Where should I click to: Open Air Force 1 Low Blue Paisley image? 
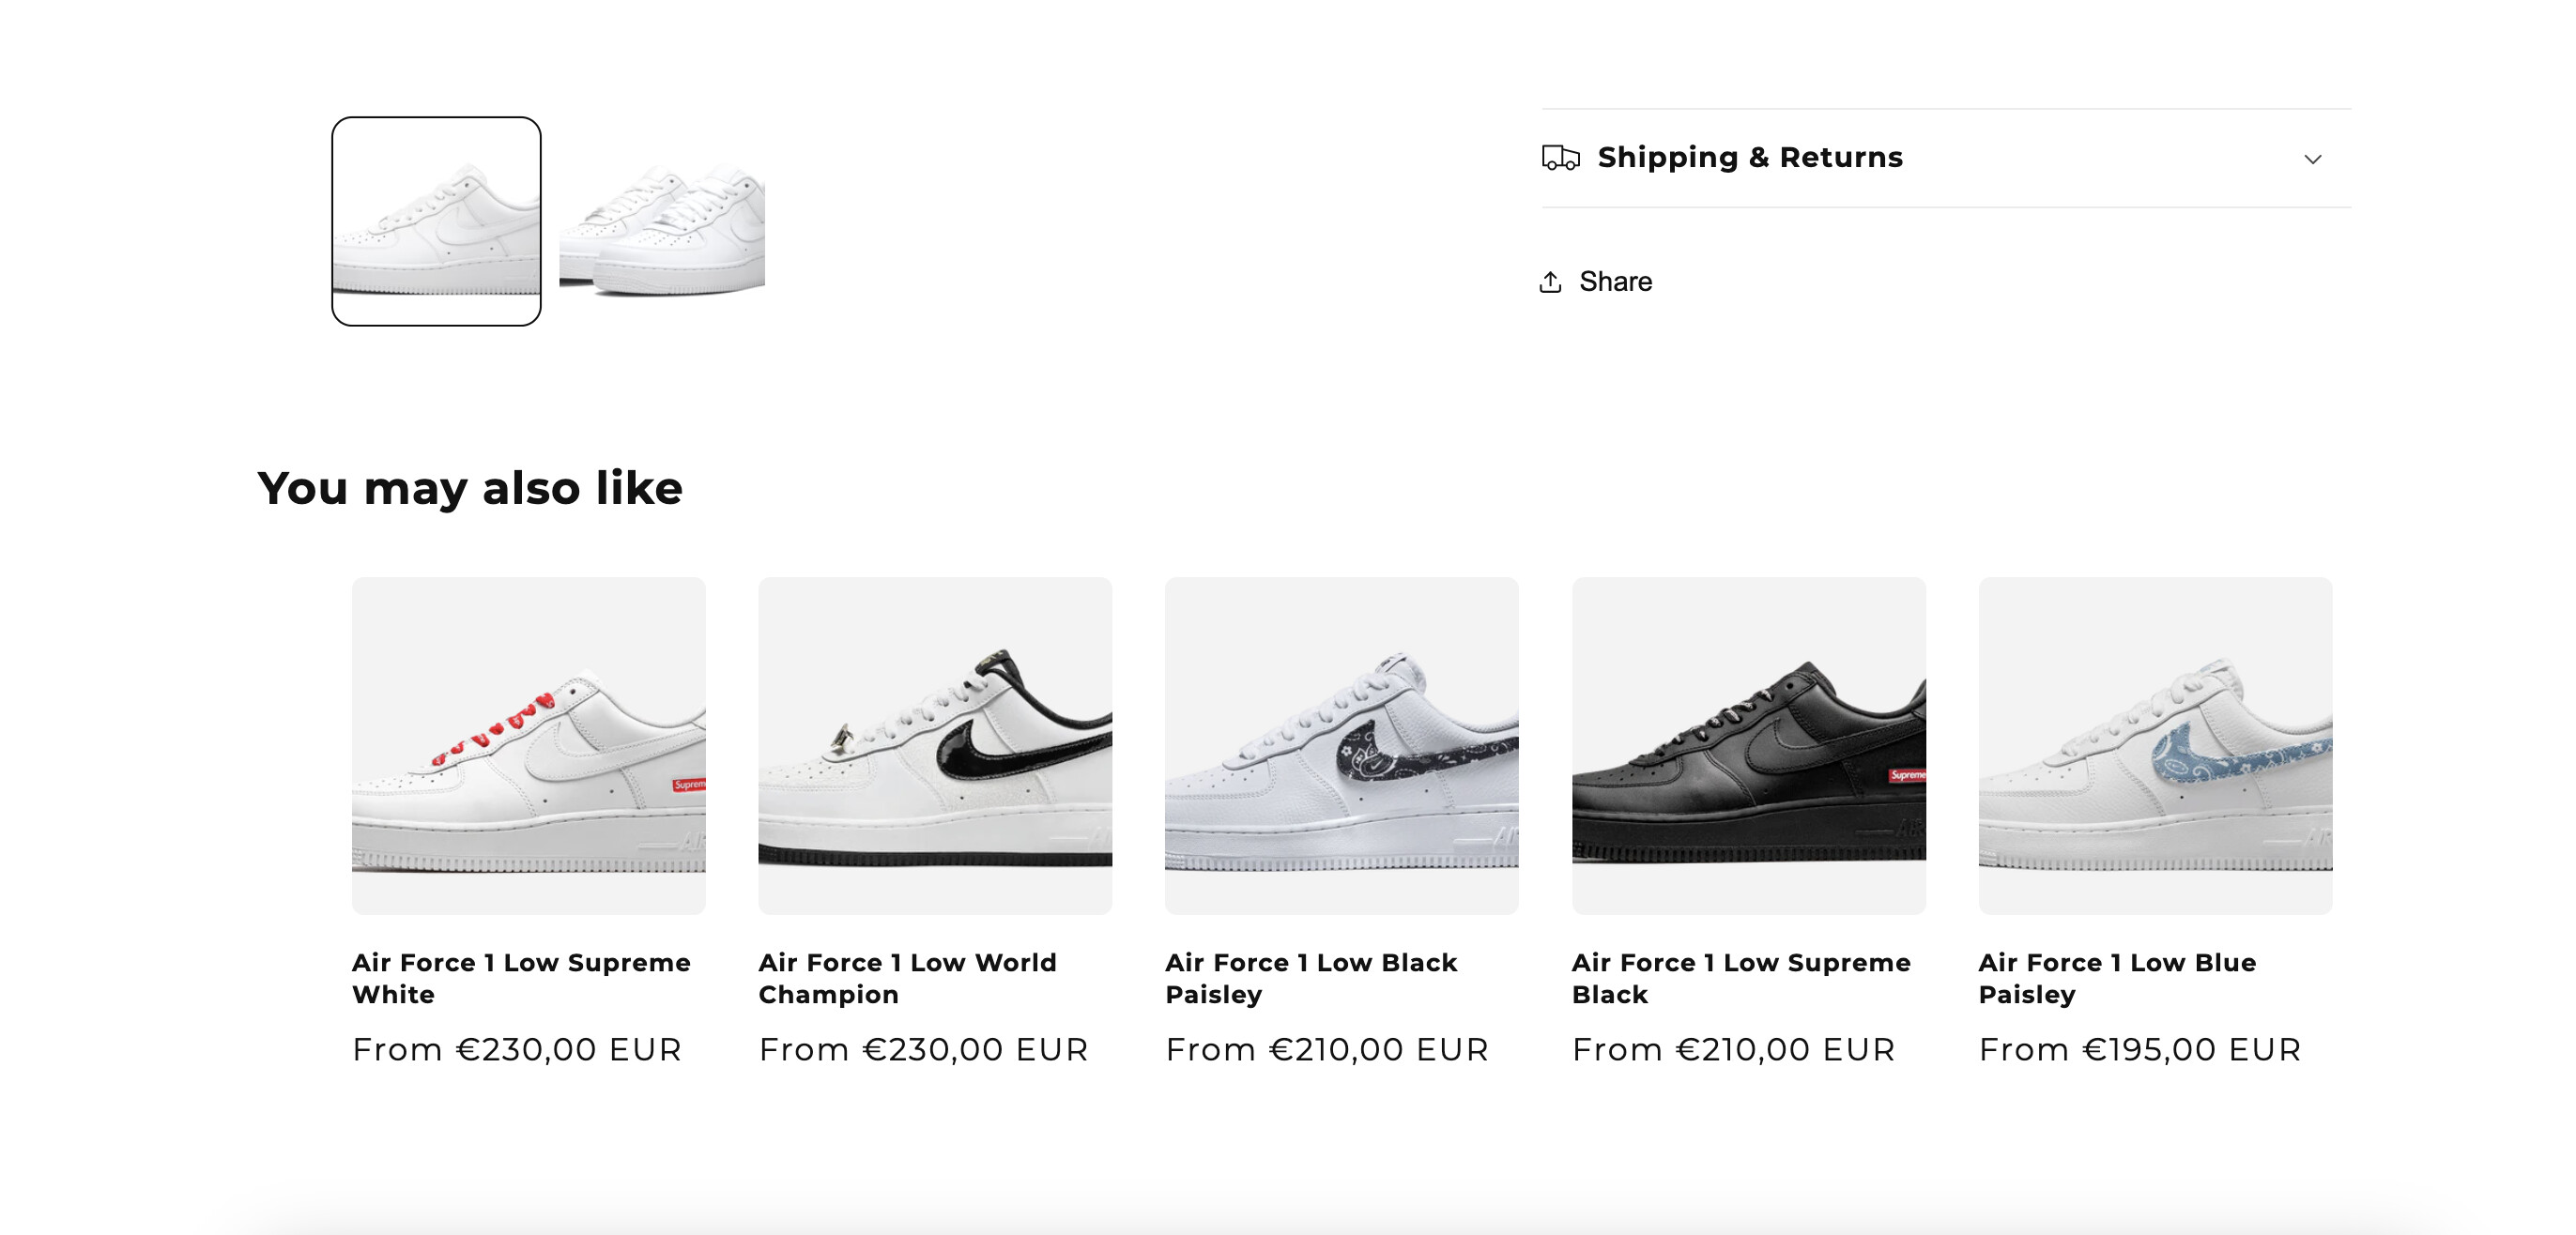[2155, 745]
